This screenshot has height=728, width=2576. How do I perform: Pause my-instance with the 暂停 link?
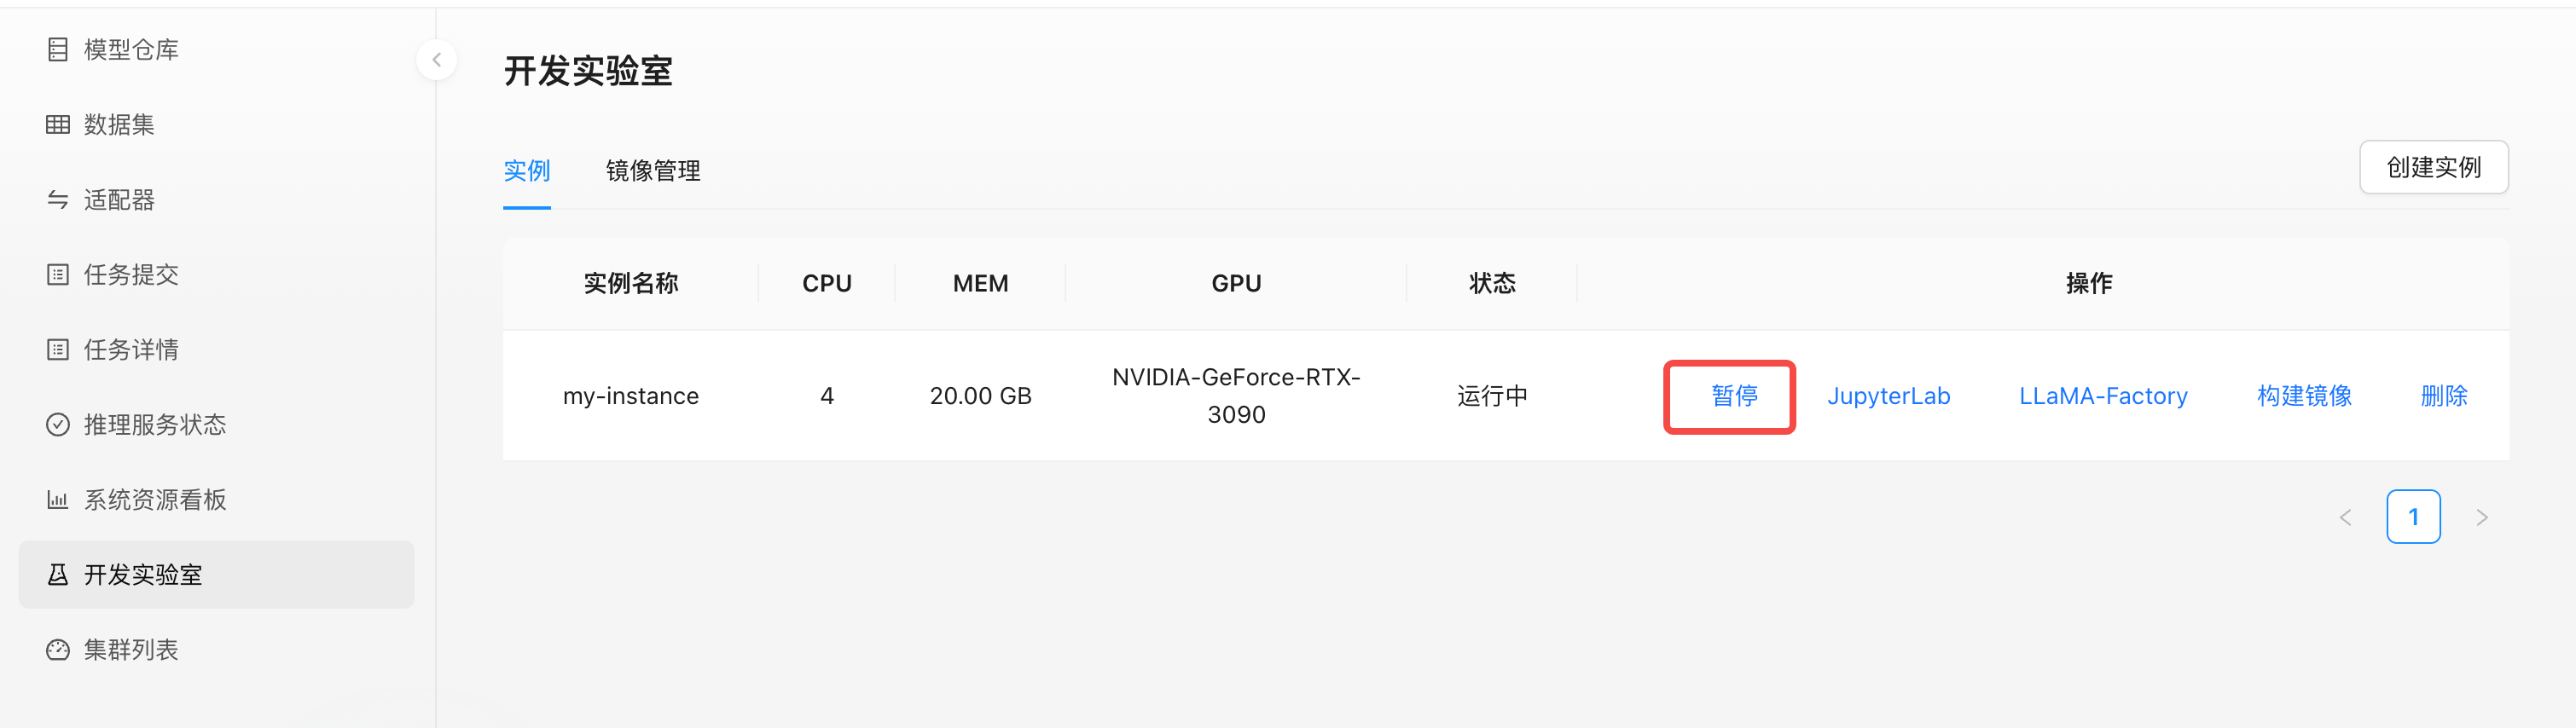pyautogui.click(x=1734, y=396)
